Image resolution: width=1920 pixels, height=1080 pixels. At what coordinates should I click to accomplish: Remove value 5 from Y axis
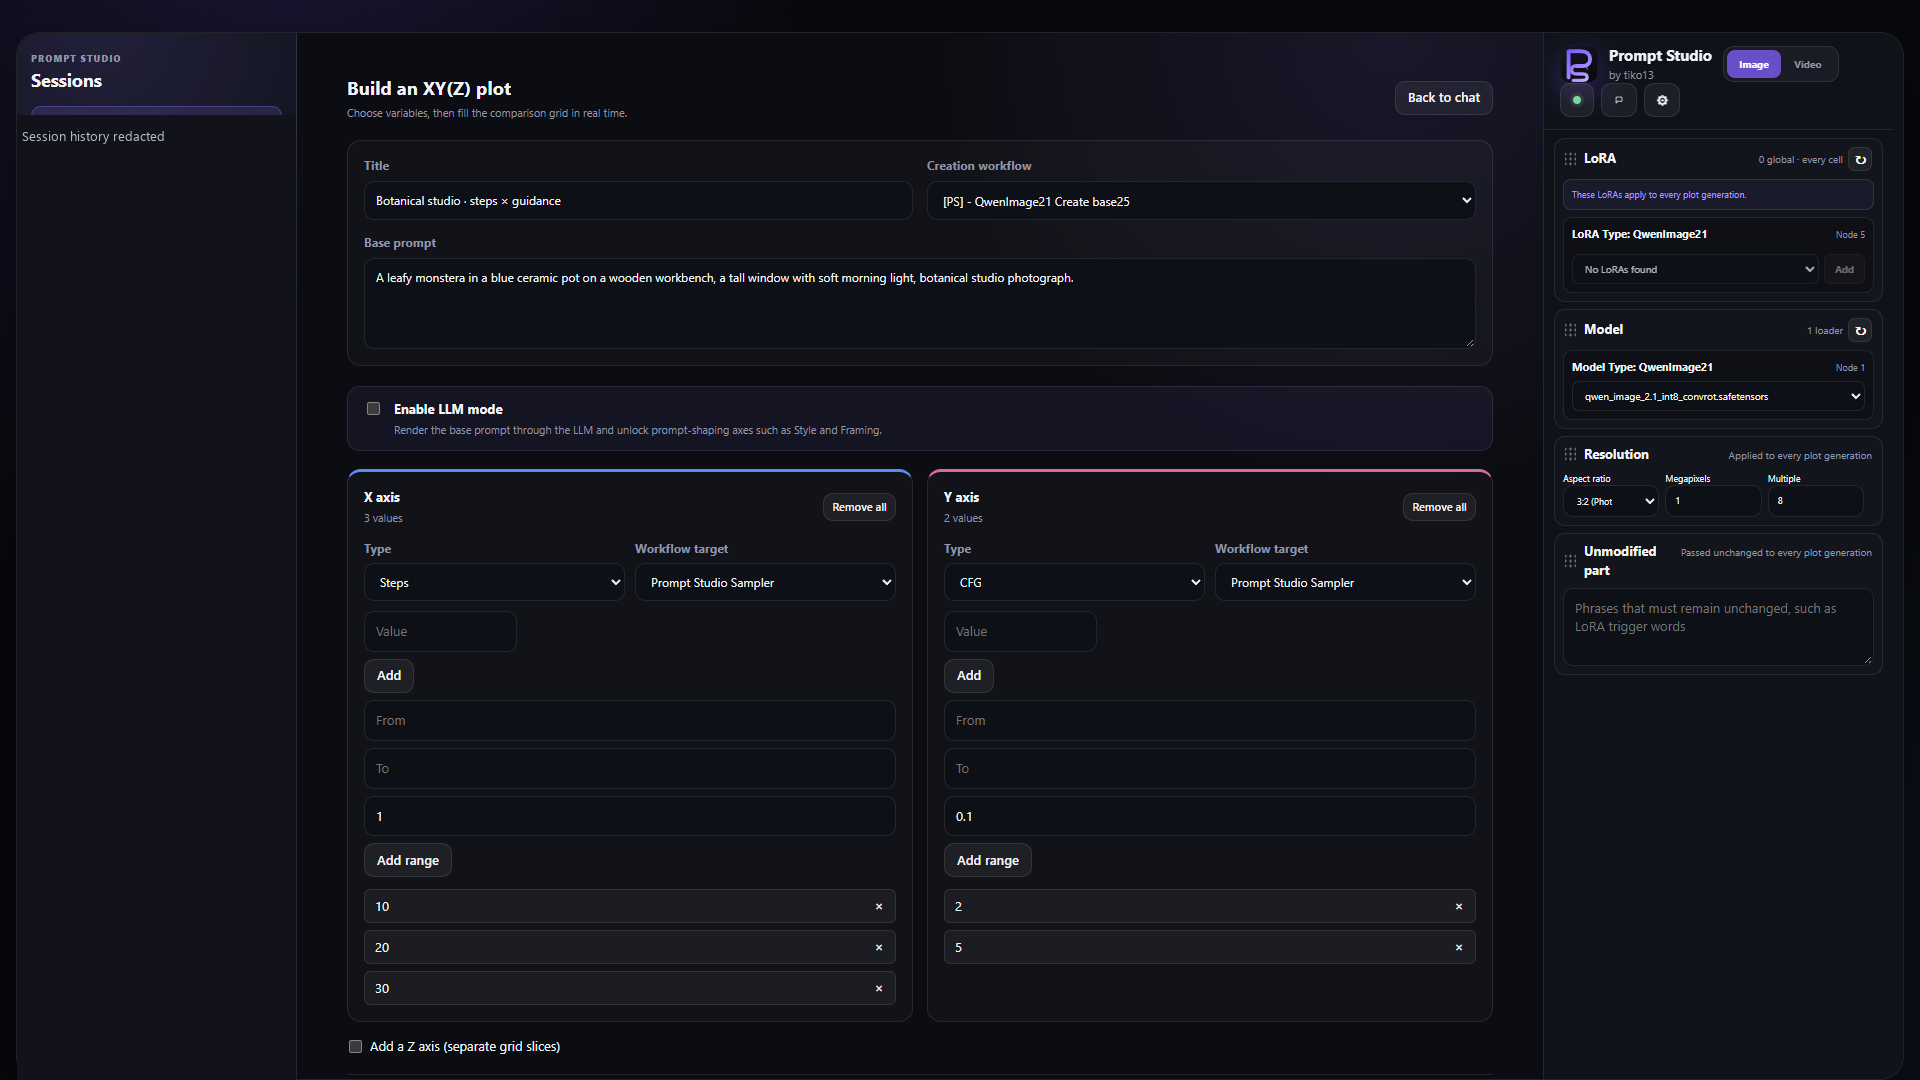coord(1459,948)
